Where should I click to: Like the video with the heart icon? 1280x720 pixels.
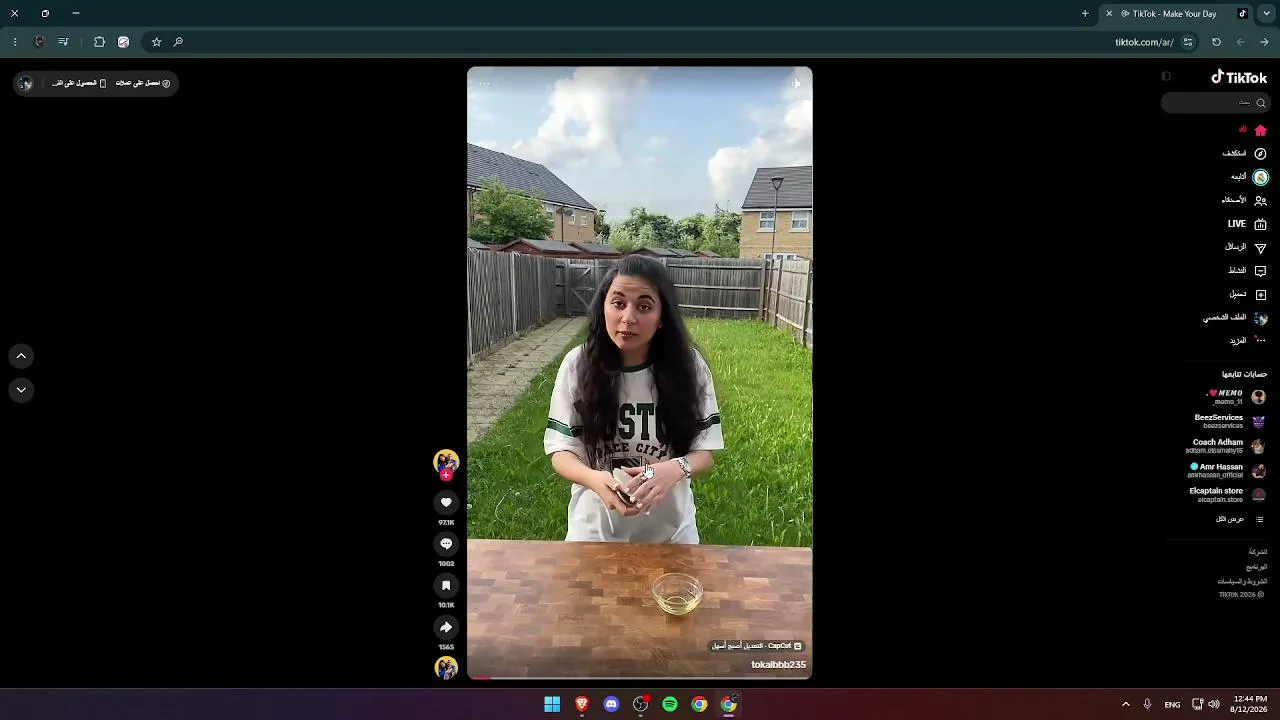446,502
